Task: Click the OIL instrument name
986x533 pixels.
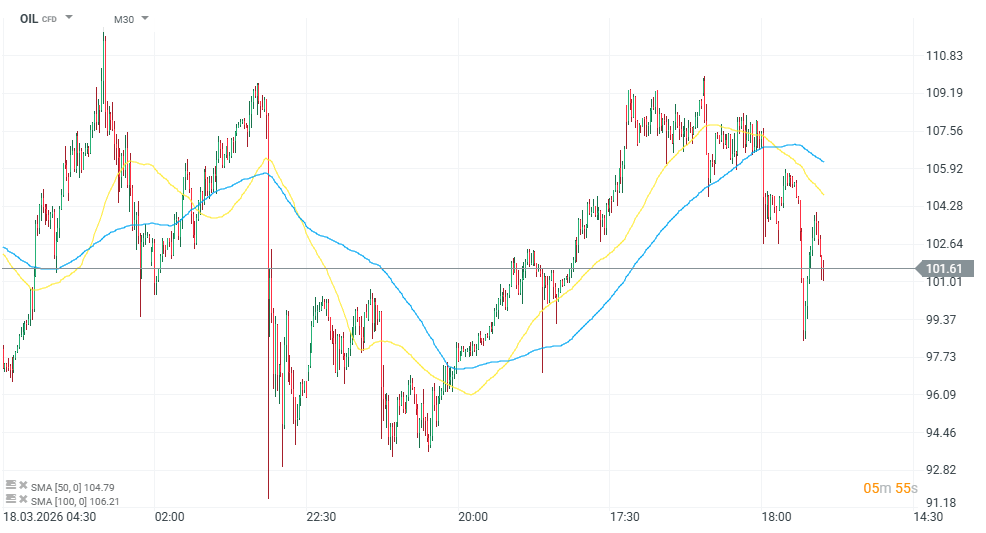Action: (30, 18)
